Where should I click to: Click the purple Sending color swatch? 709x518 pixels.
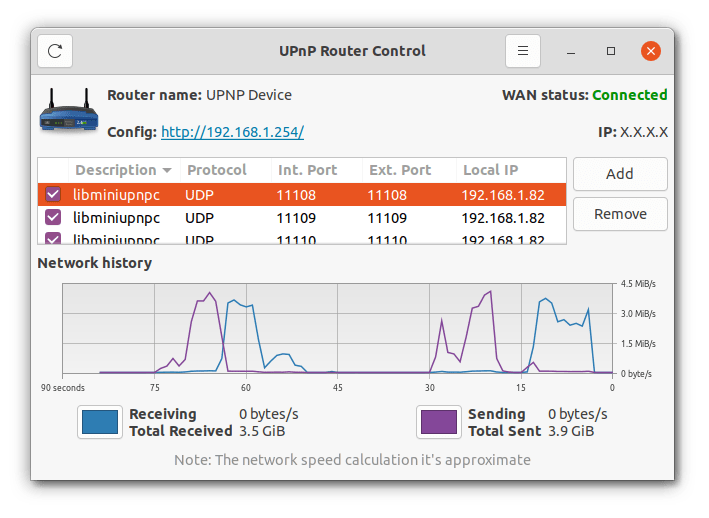coord(439,422)
